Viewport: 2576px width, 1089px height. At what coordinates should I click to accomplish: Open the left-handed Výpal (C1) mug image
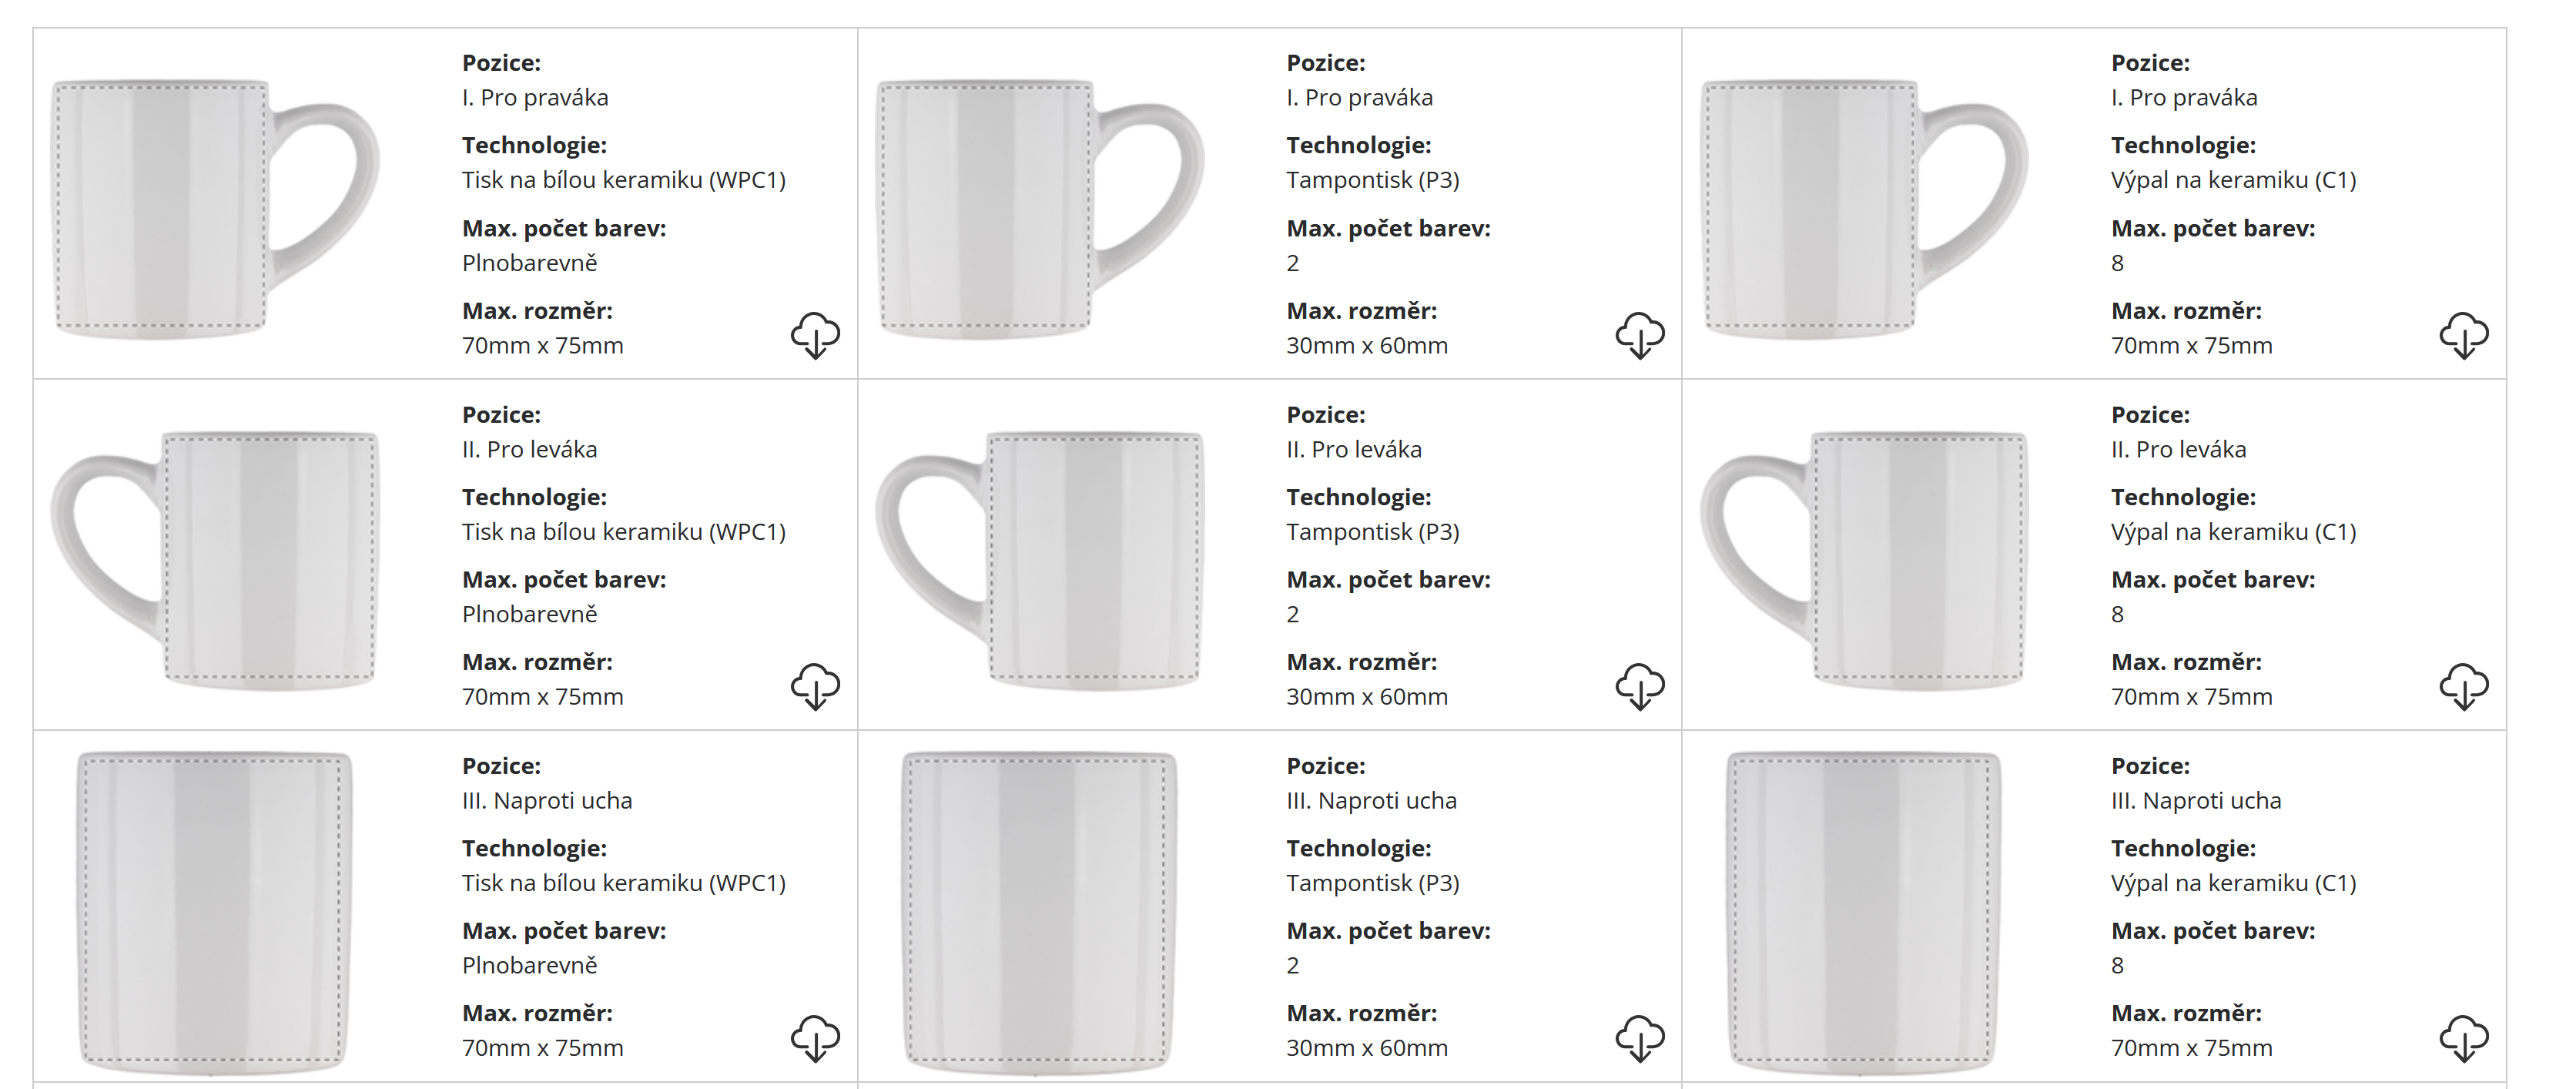pos(1864,559)
